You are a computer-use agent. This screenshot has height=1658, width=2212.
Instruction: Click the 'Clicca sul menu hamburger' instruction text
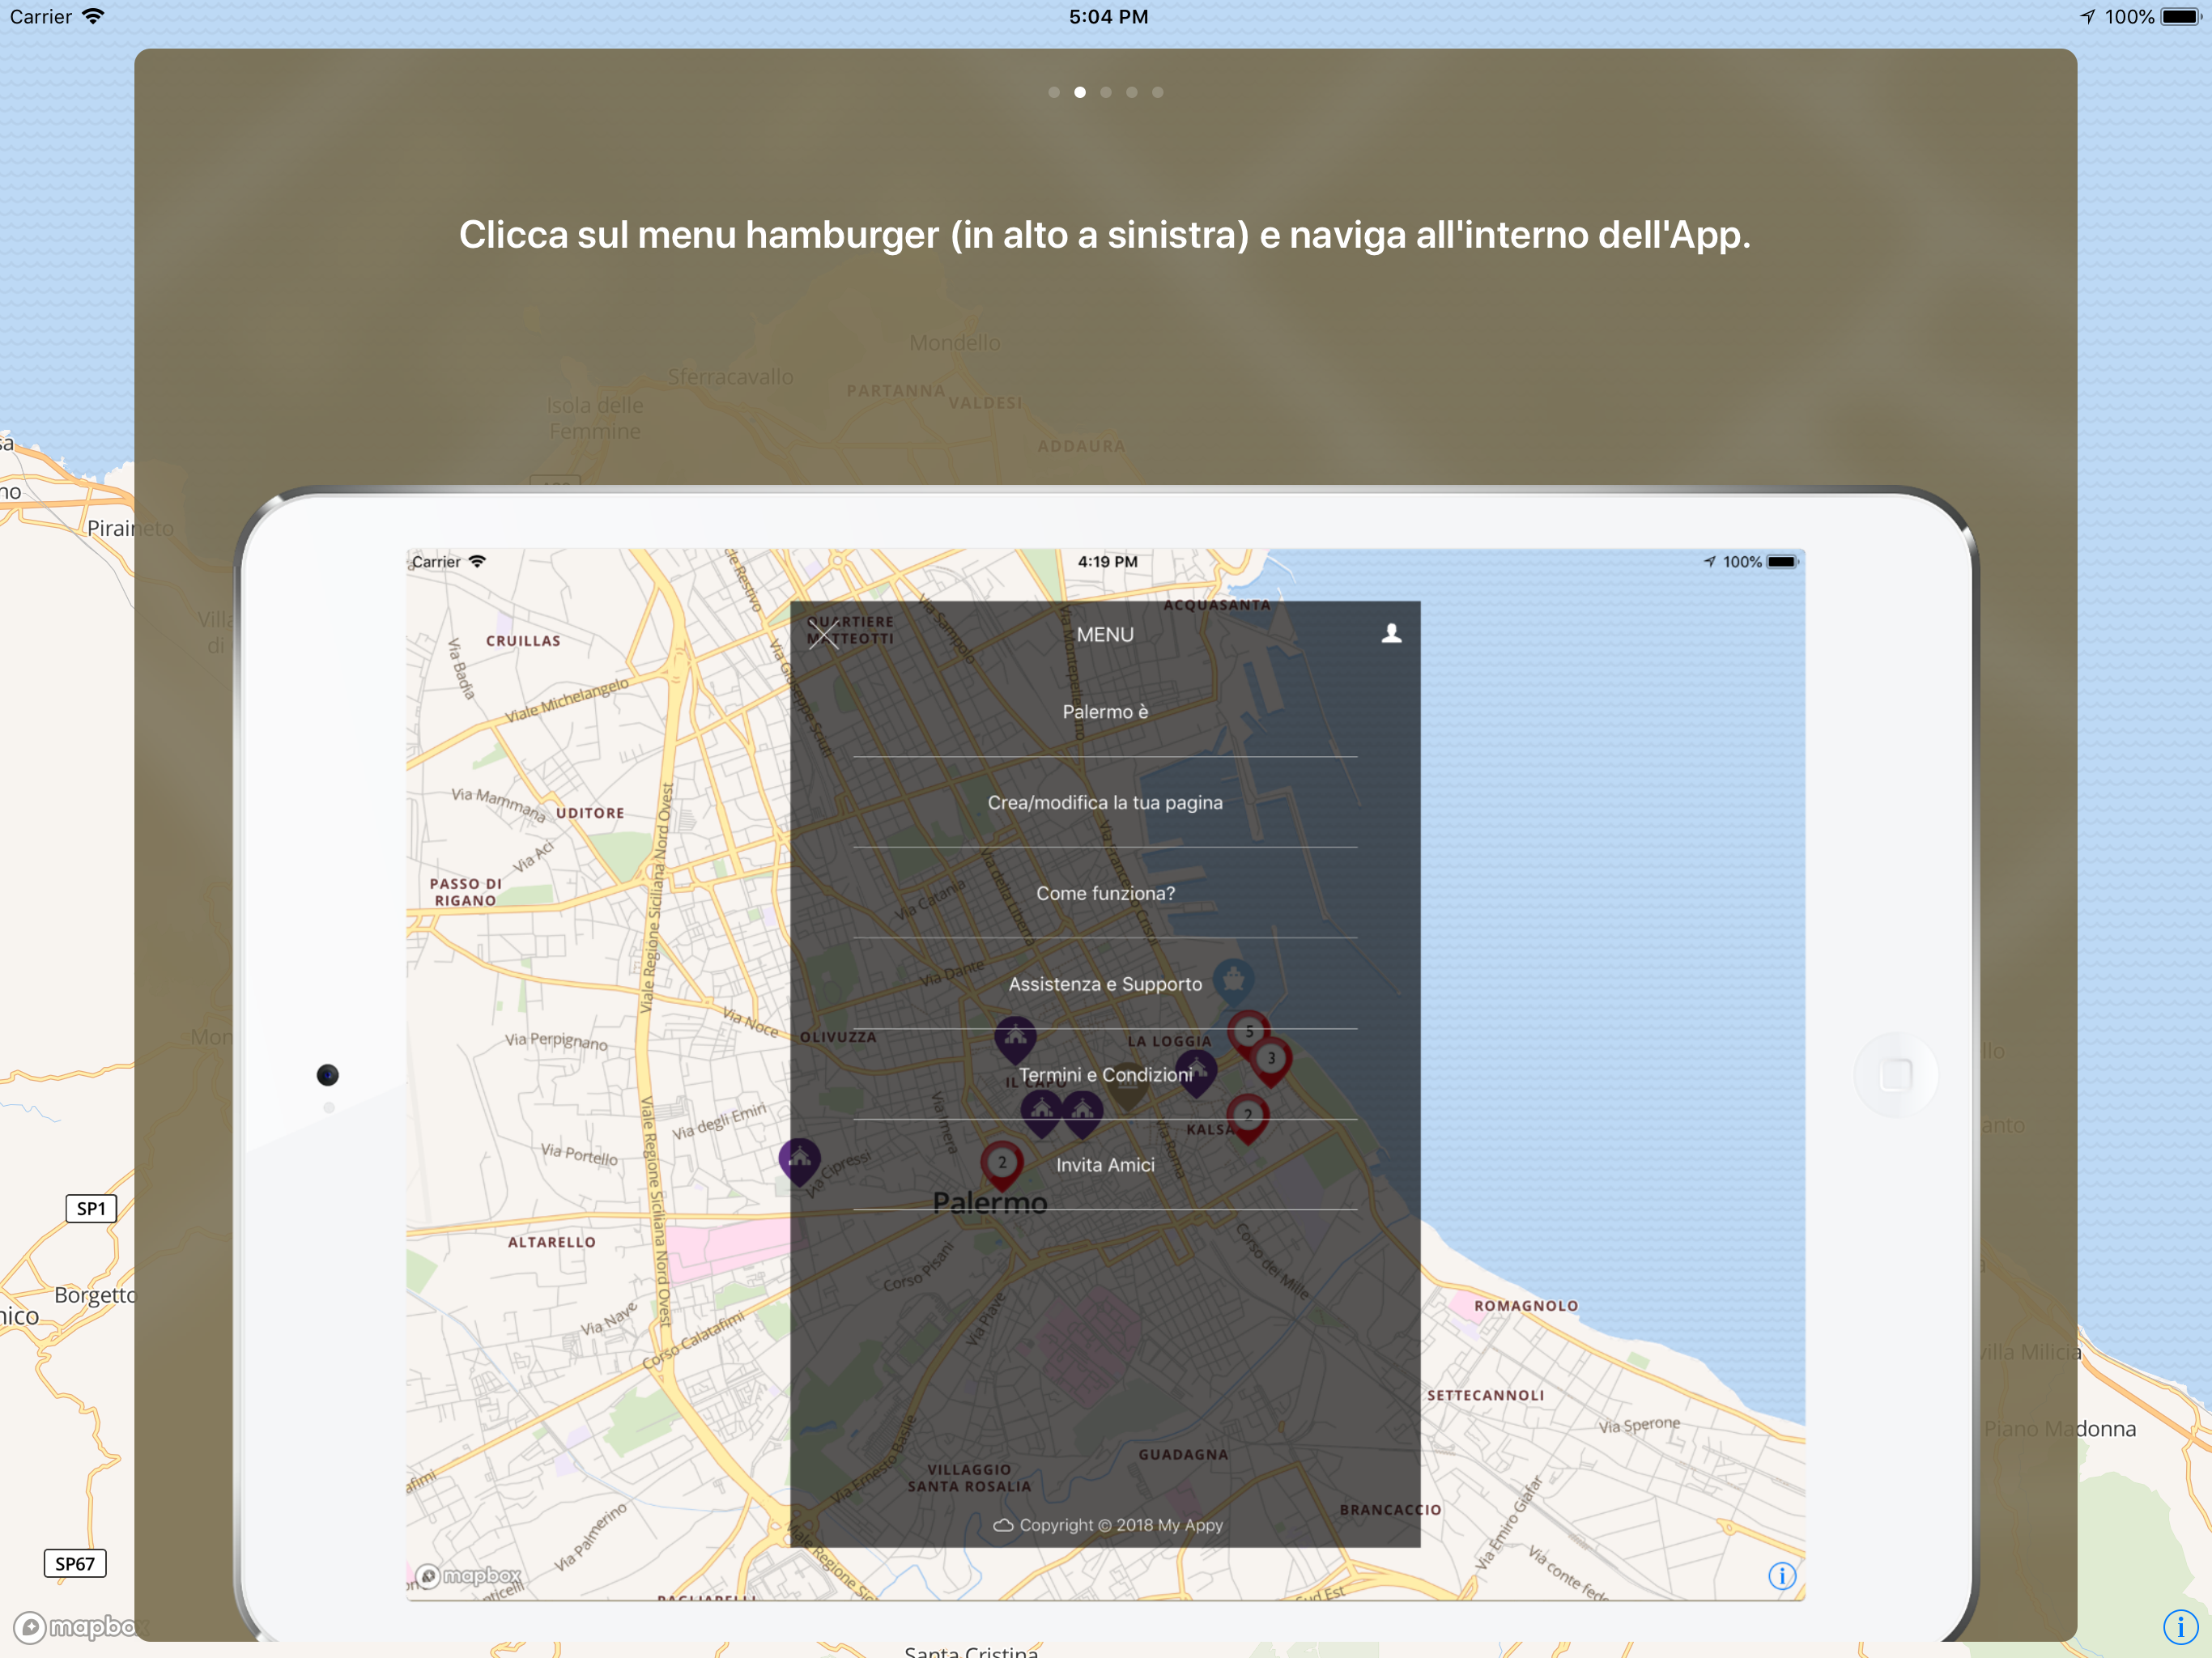coord(1105,235)
